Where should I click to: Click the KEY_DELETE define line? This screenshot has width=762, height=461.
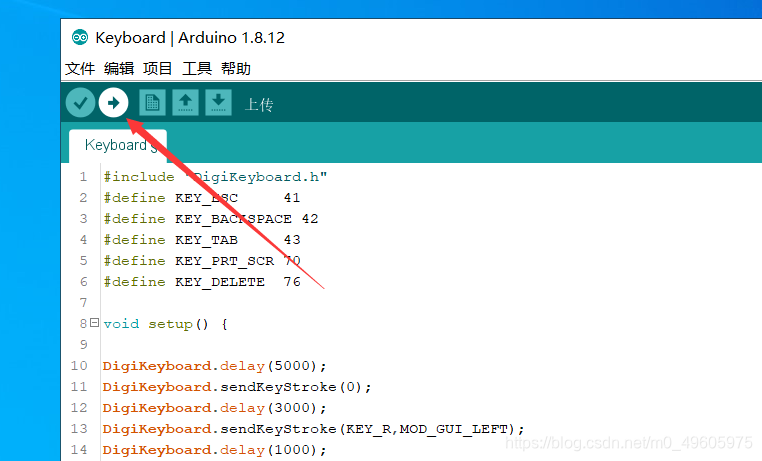[202, 282]
